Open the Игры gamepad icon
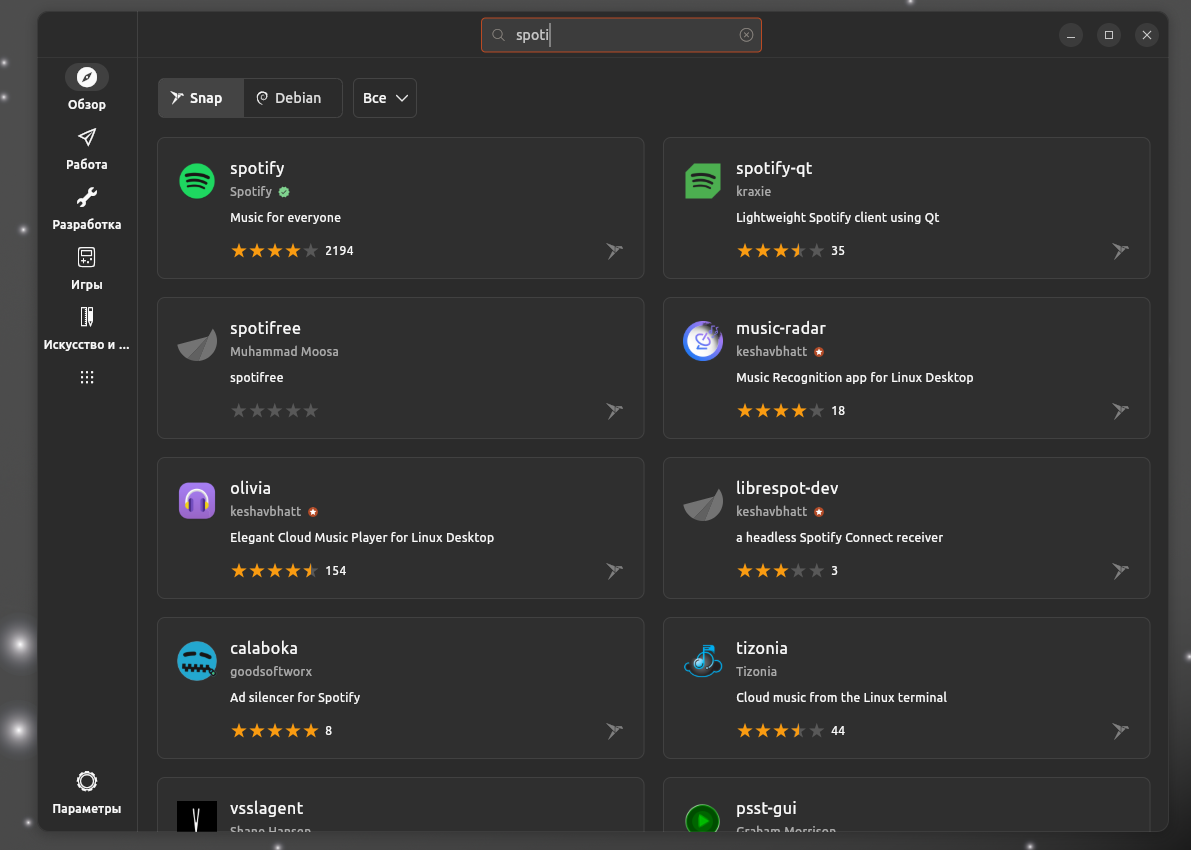The image size is (1191, 850). tap(87, 257)
